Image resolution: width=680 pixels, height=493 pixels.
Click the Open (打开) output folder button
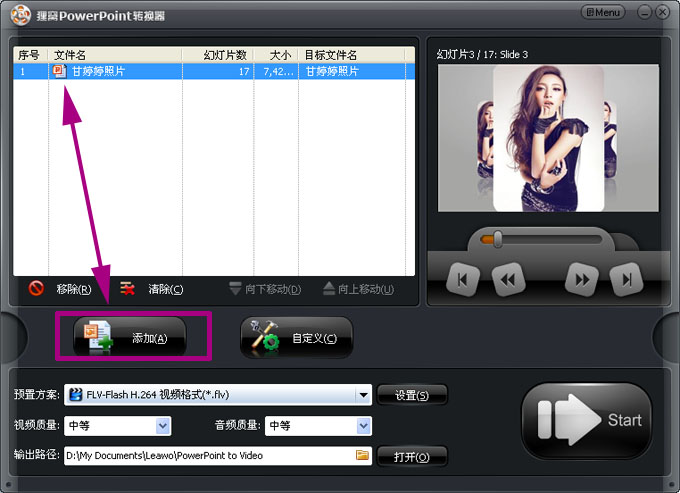tap(411, 457)
